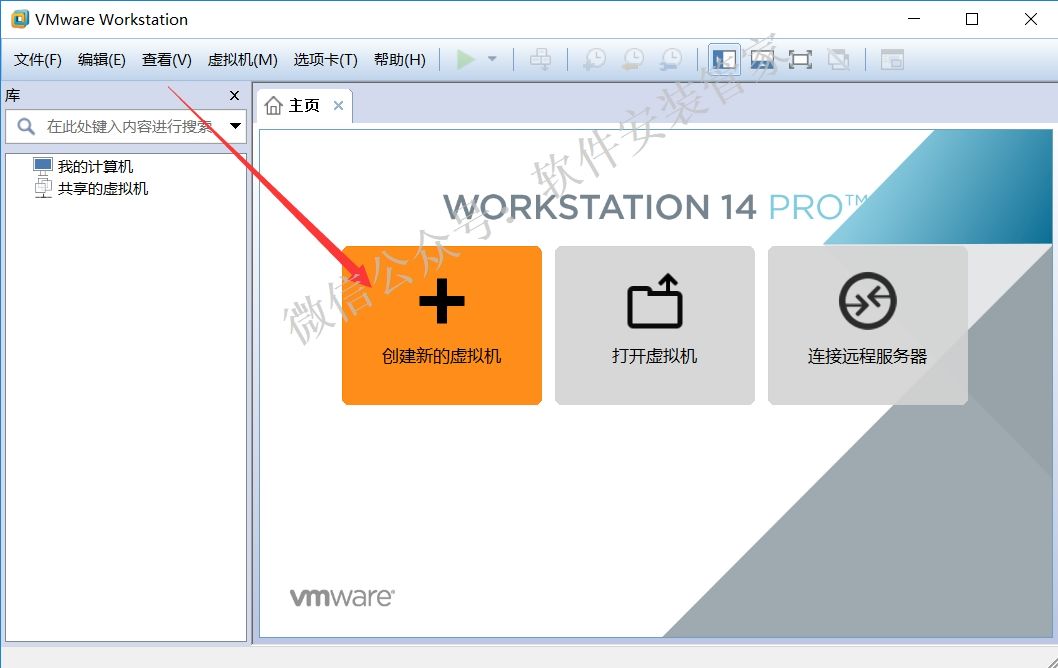Click the Unity mode toolbar icon

click(x=839, y=59)
